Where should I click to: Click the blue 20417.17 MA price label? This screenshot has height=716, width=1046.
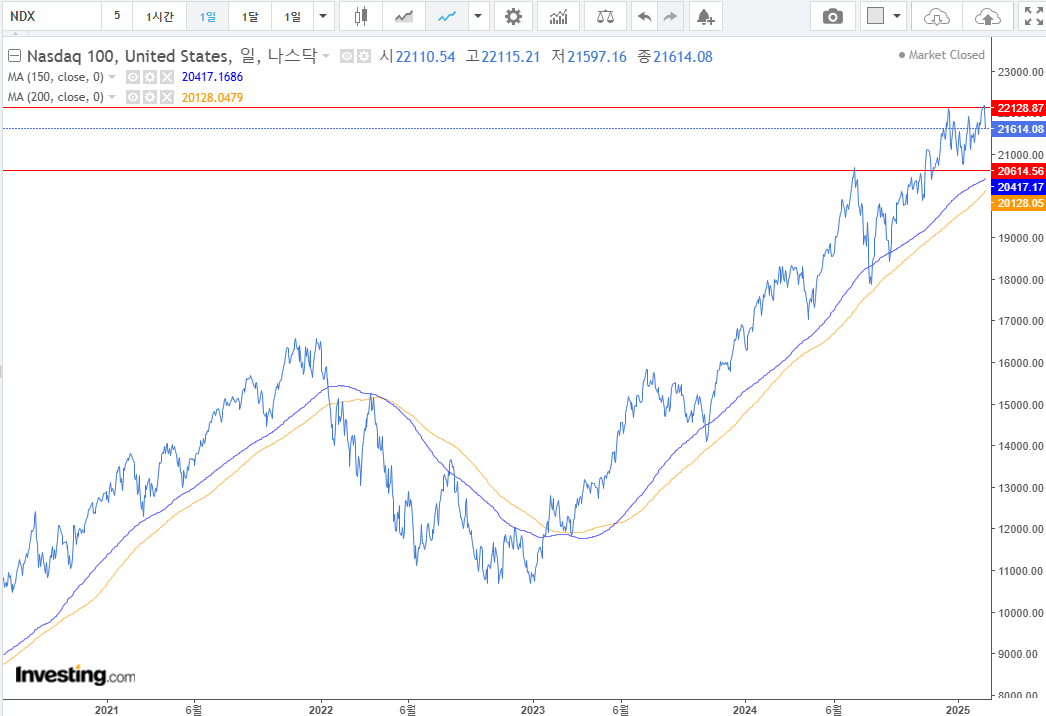pos(1019,188)
